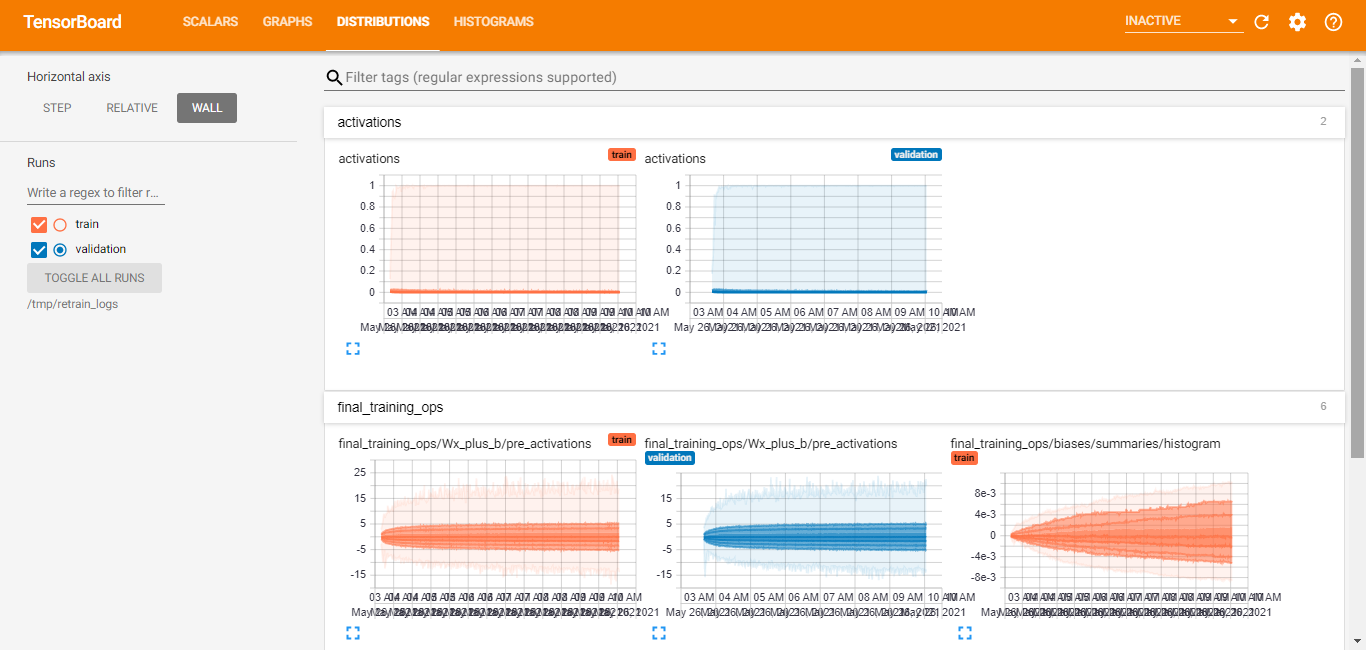Switch to the GRAPHS tab

[x=287, y=21]
